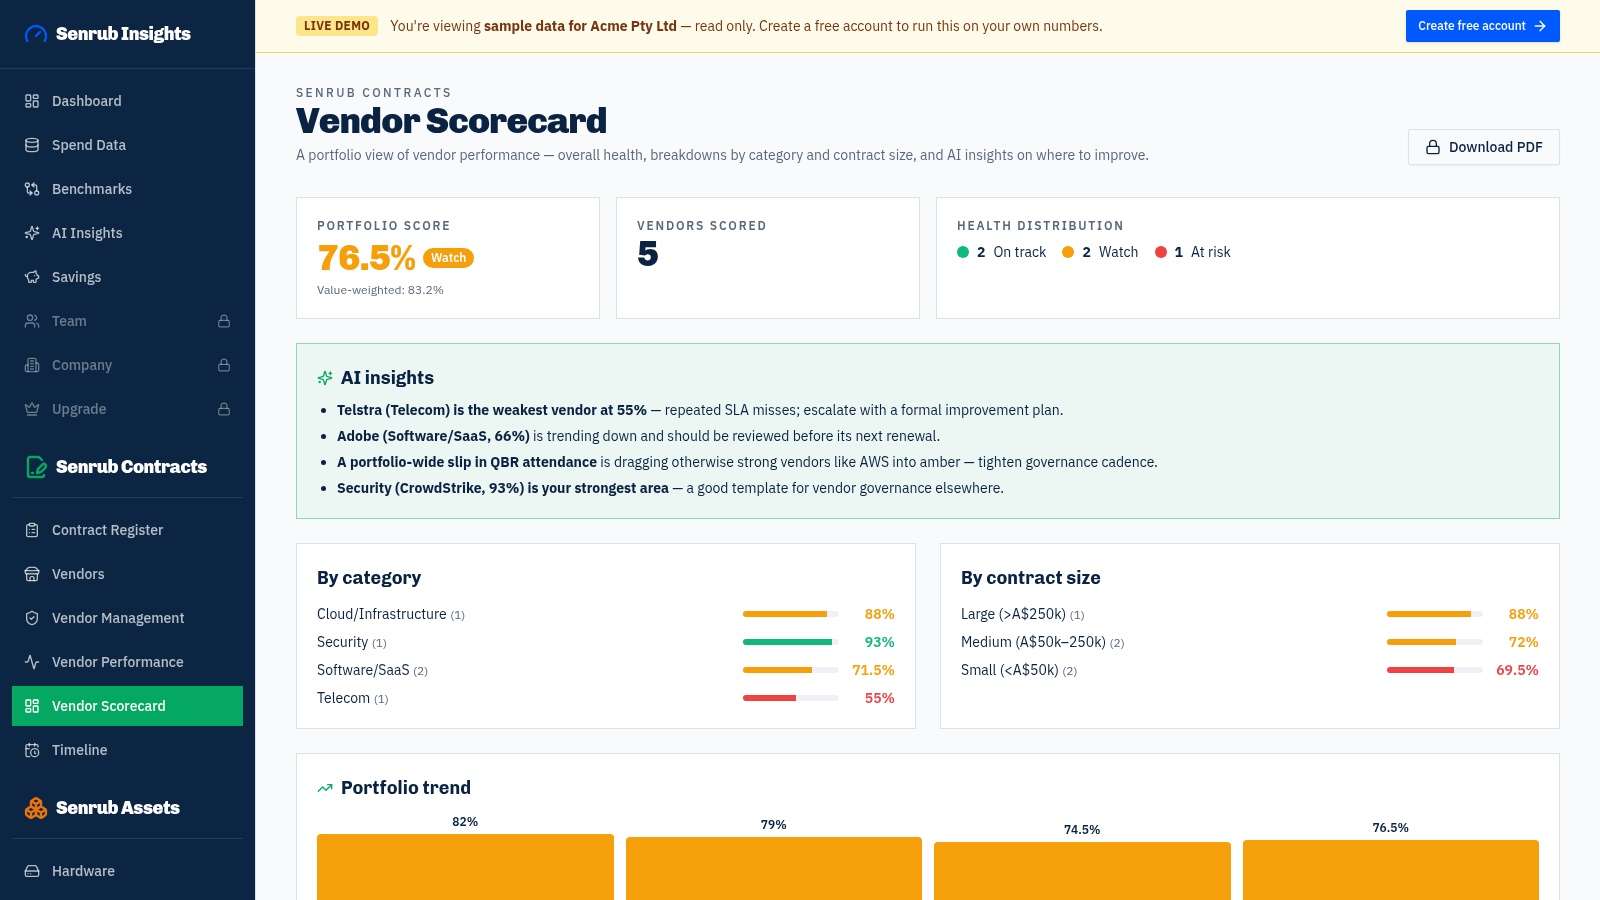Screen dimensions: 1600x900
Task: Click the Hardware drive icon
Action: [x=32, y=871]
